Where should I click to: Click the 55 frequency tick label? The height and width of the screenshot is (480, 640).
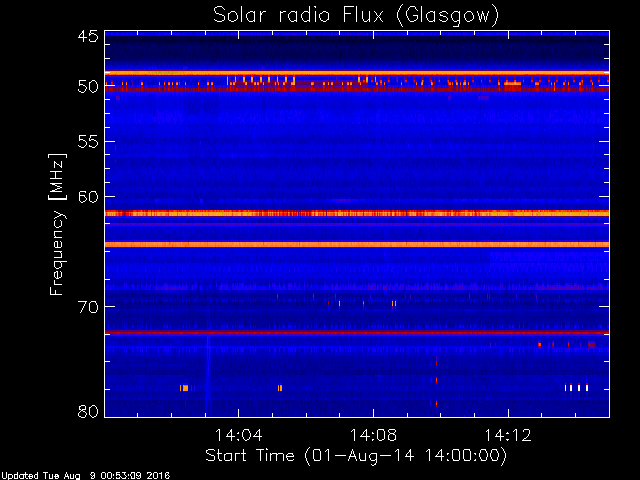pyautogui.click(x=88, y=142)
